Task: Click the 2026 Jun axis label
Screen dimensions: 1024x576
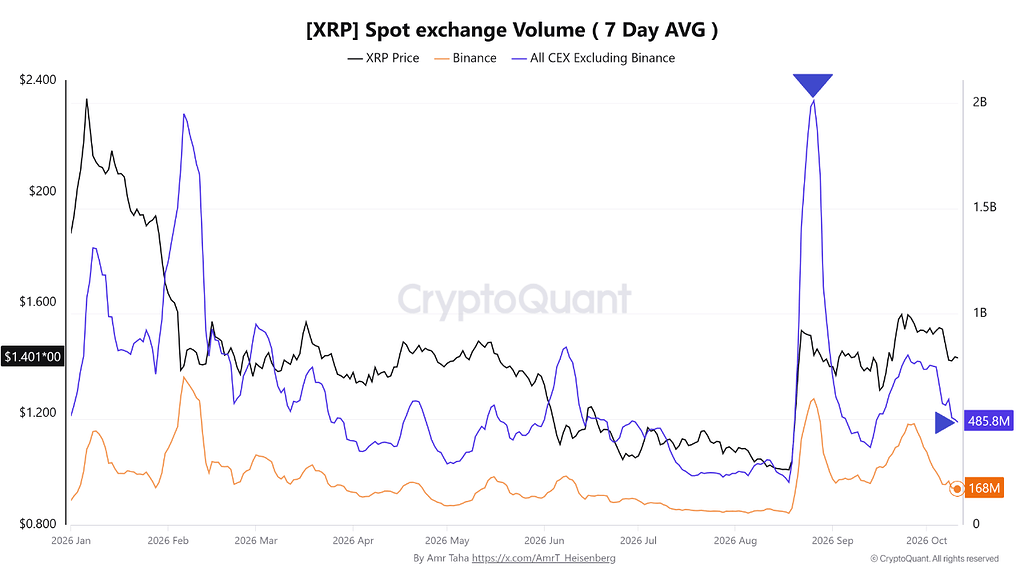Action: tap(544, 541)
